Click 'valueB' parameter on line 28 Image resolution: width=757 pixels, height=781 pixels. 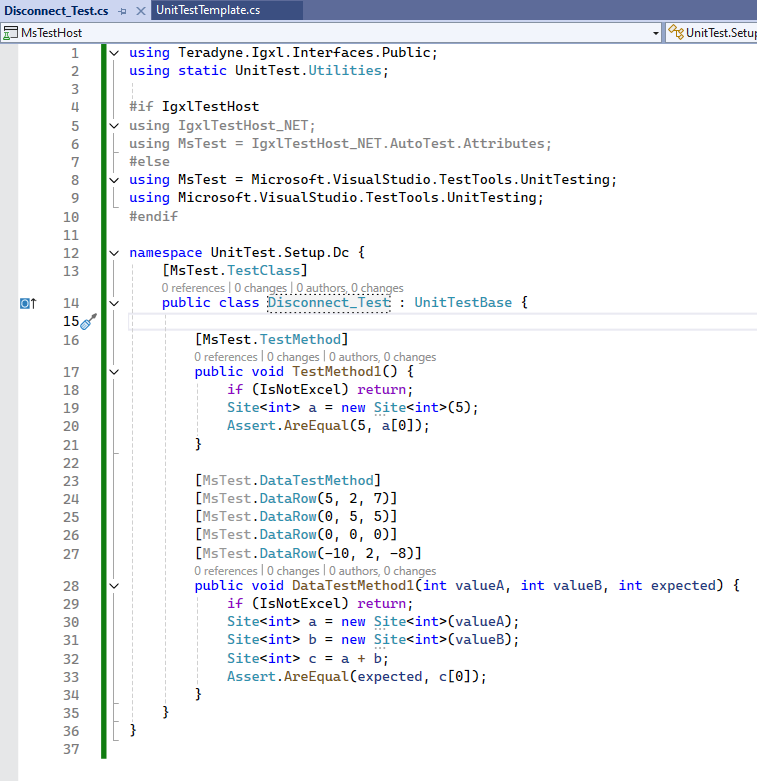coord(578,586)
